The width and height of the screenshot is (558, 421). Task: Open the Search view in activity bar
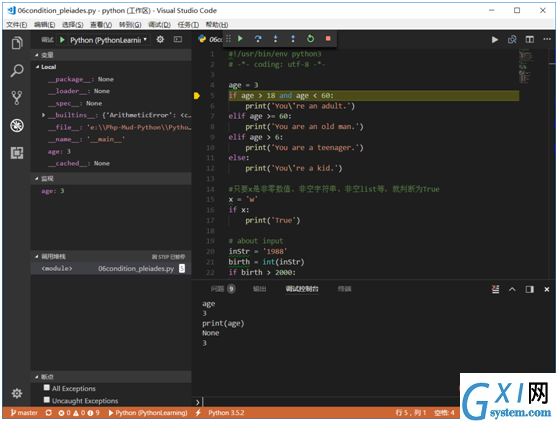point(17,70)
